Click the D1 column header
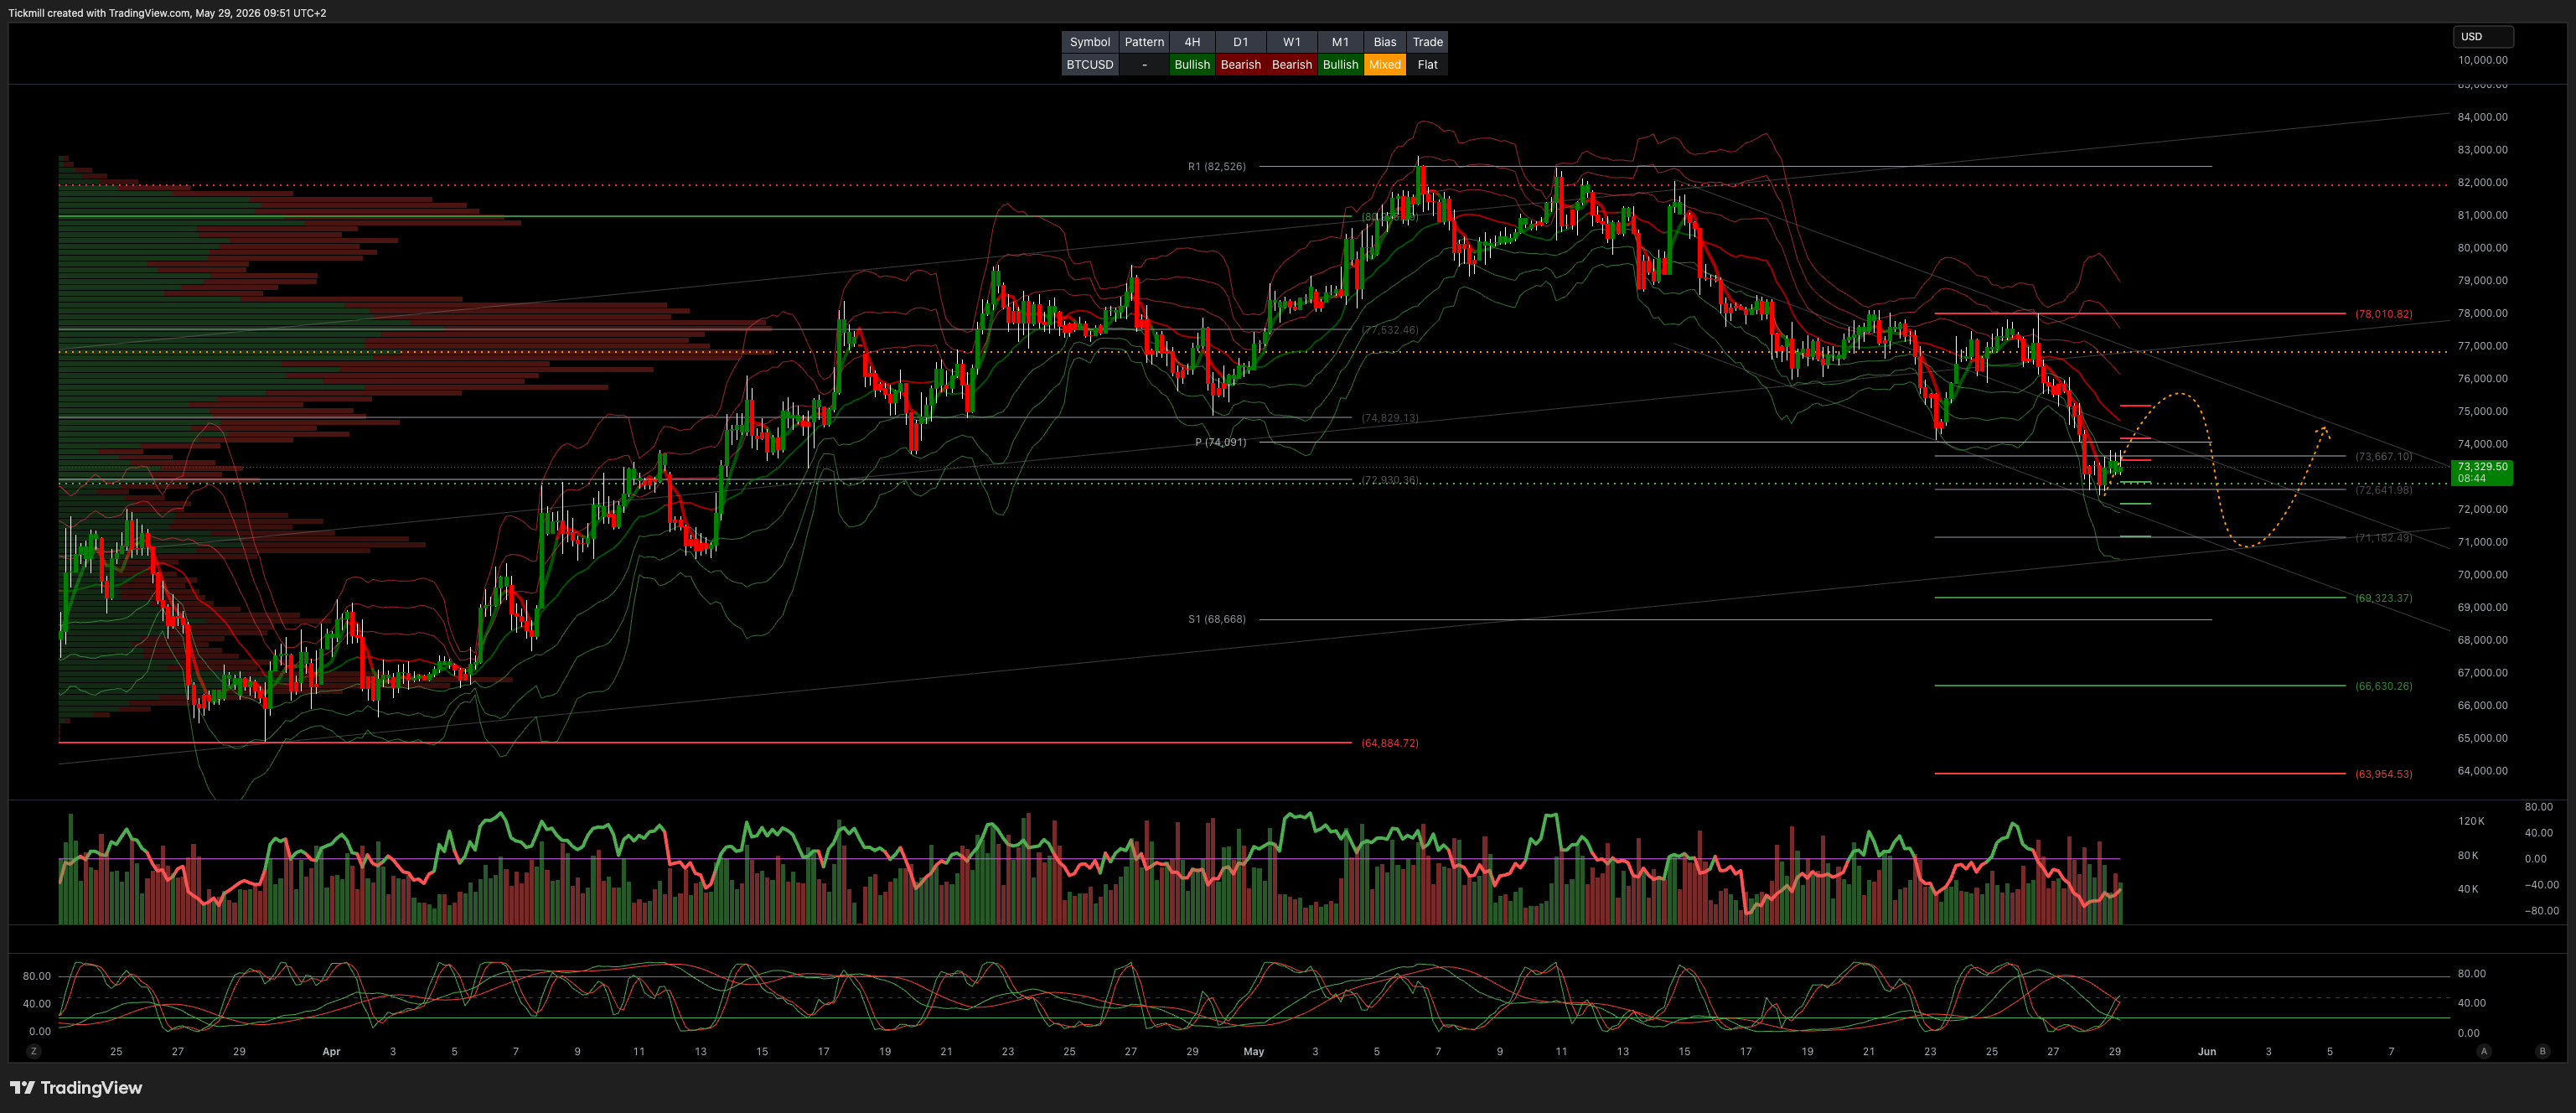This screenshot has height=1113, width=2576. (x=1241, y=42)
